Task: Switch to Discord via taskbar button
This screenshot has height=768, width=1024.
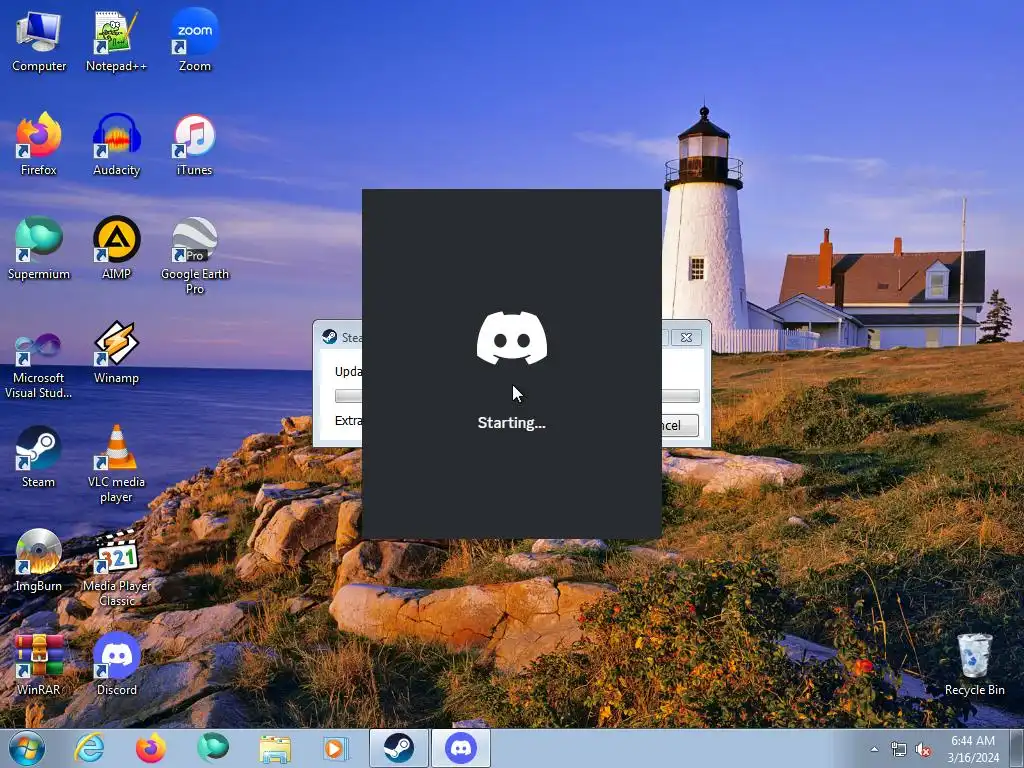Action: click(461, 748)
